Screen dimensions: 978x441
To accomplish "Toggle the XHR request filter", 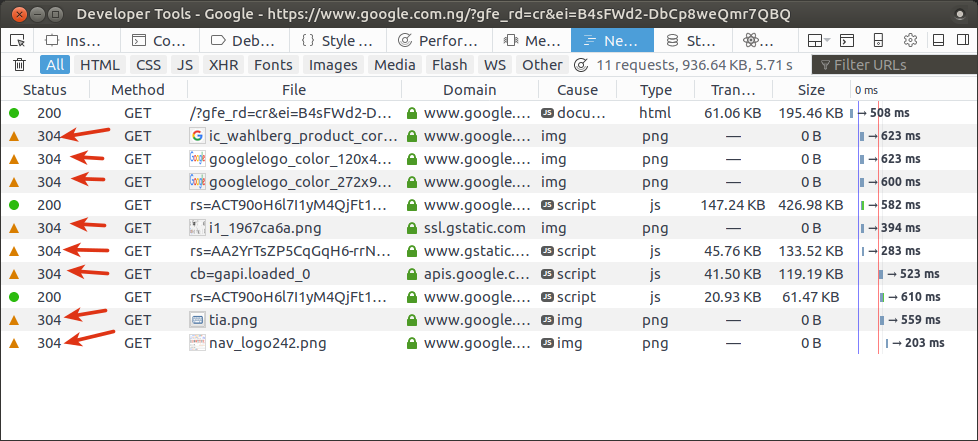I will click(221, 65).
